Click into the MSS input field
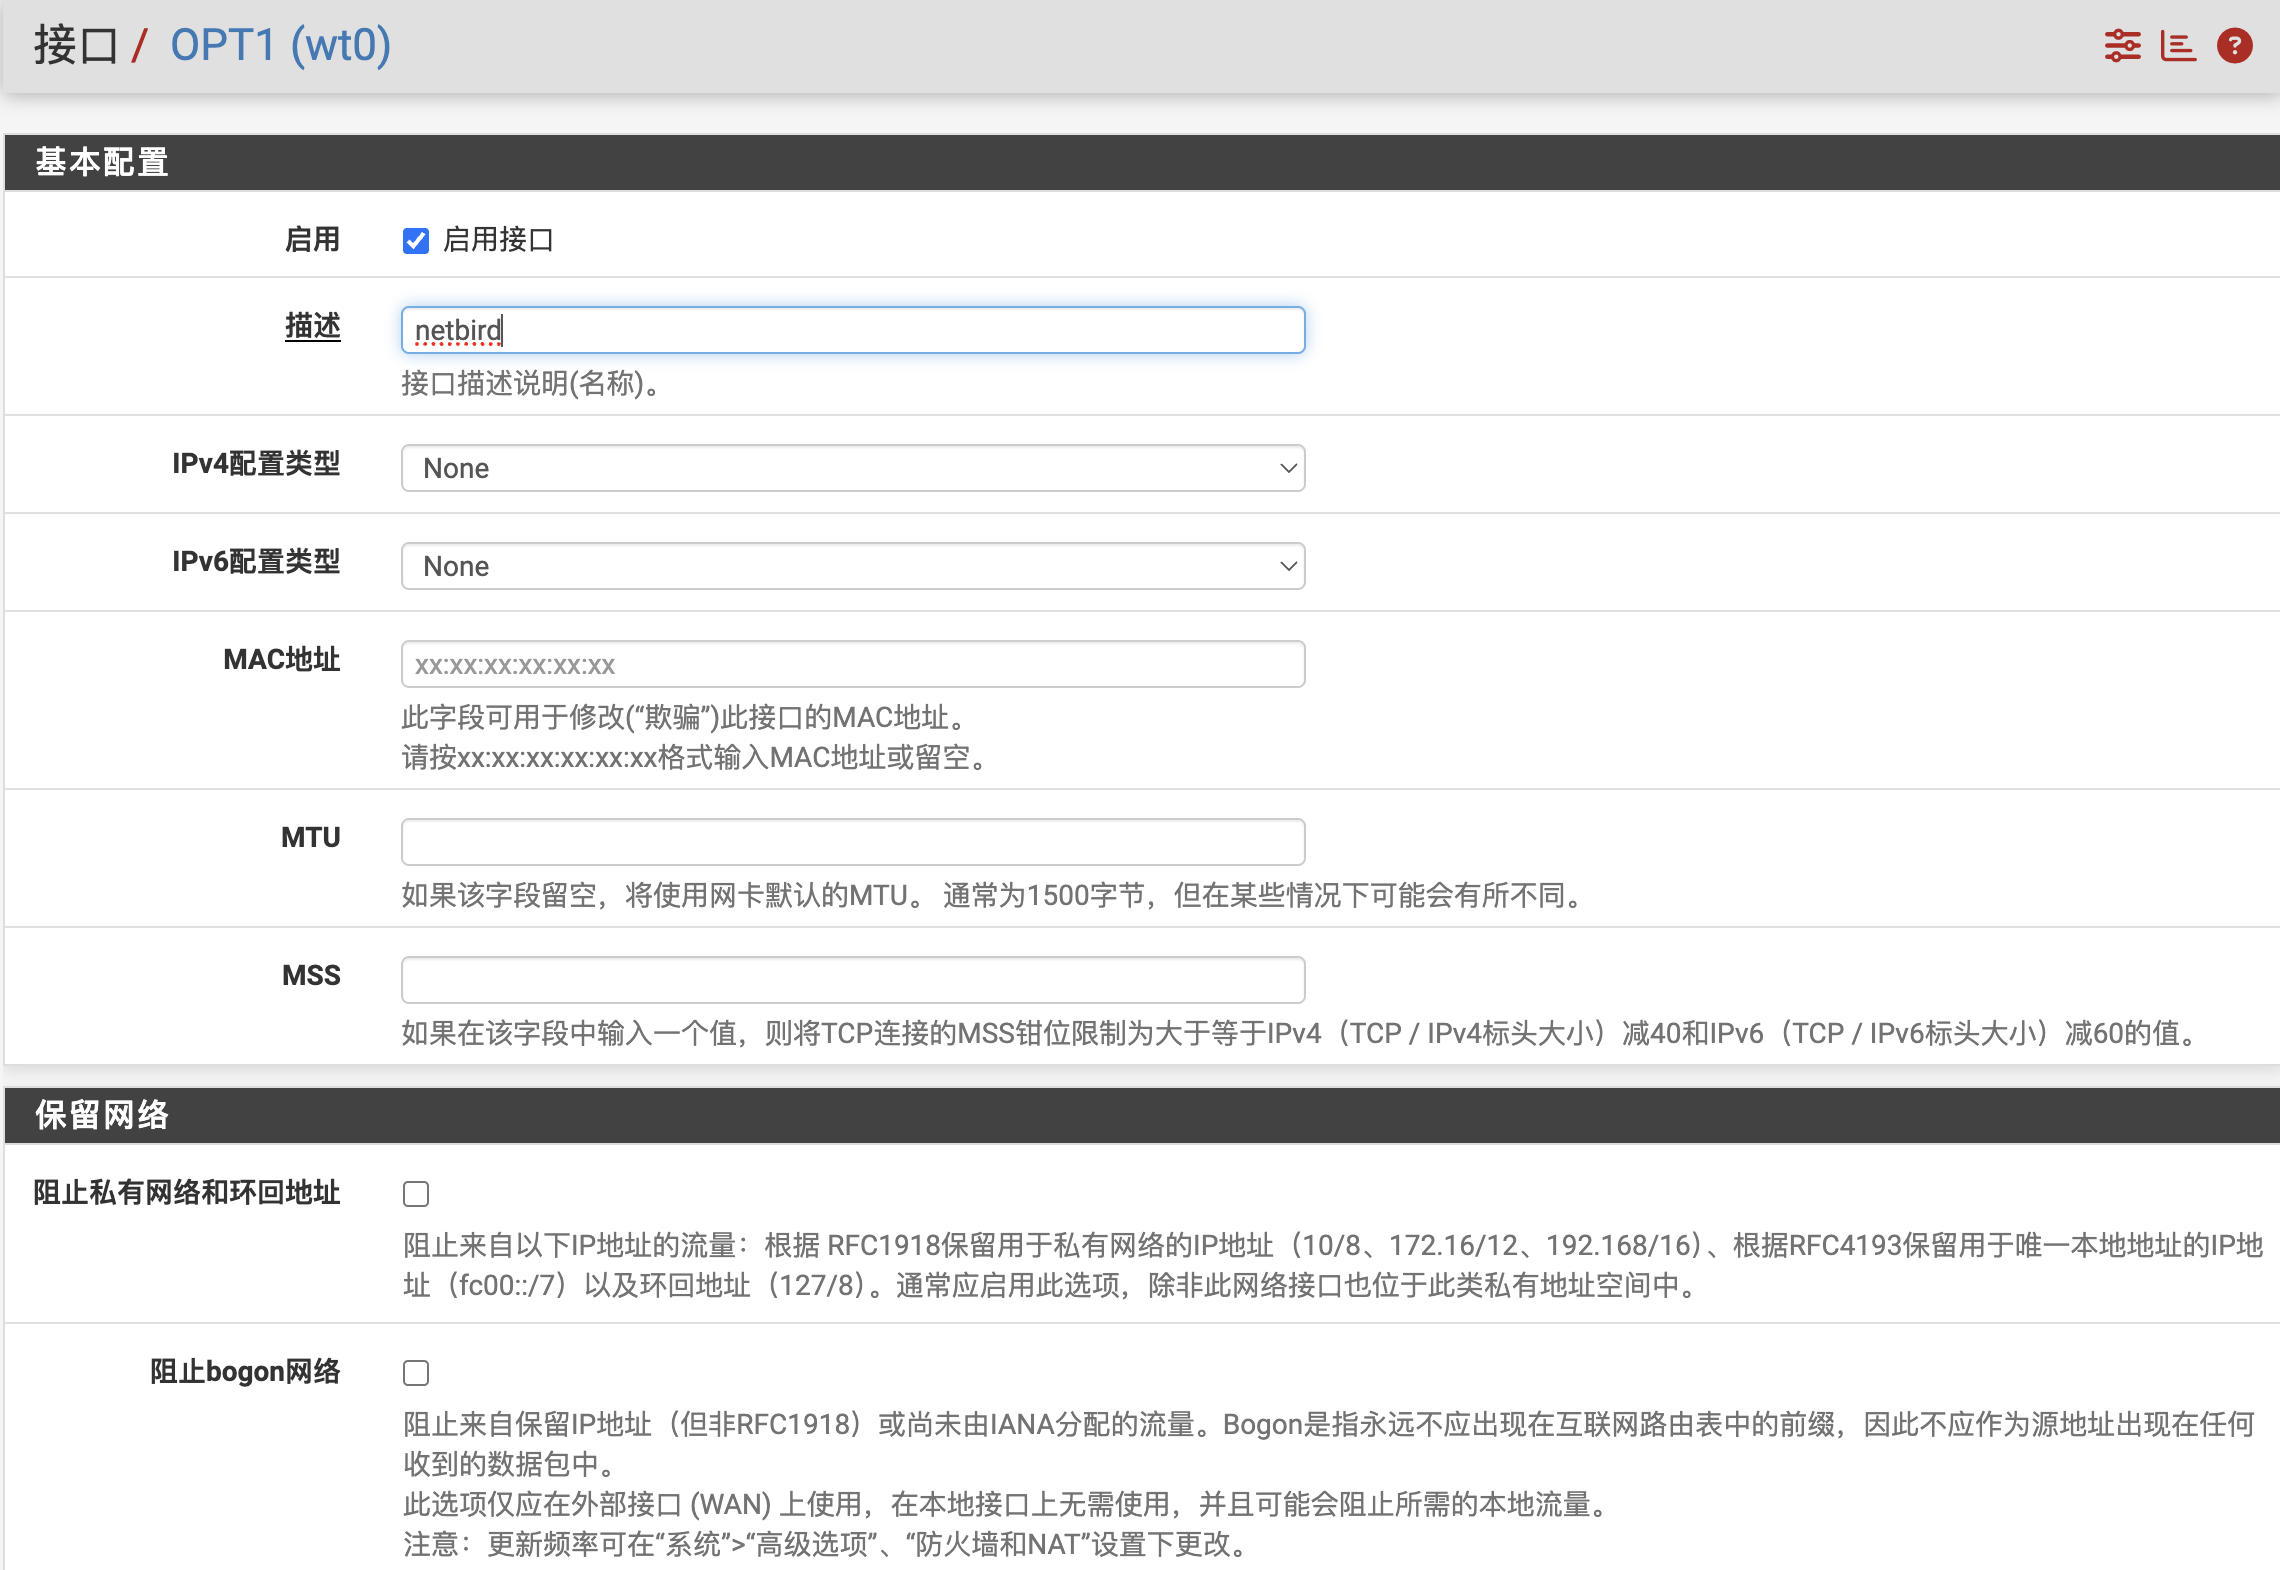2280x1570 pixels. point(853,980)
